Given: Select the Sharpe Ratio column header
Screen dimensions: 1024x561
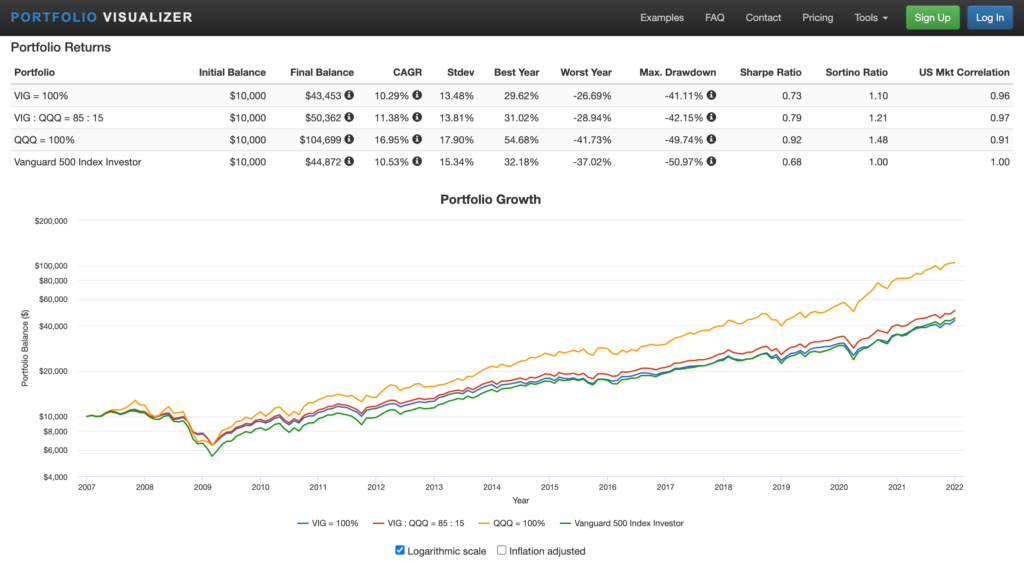Looking at the screenshot, I should pyautogui.click(x=771, y=72).
